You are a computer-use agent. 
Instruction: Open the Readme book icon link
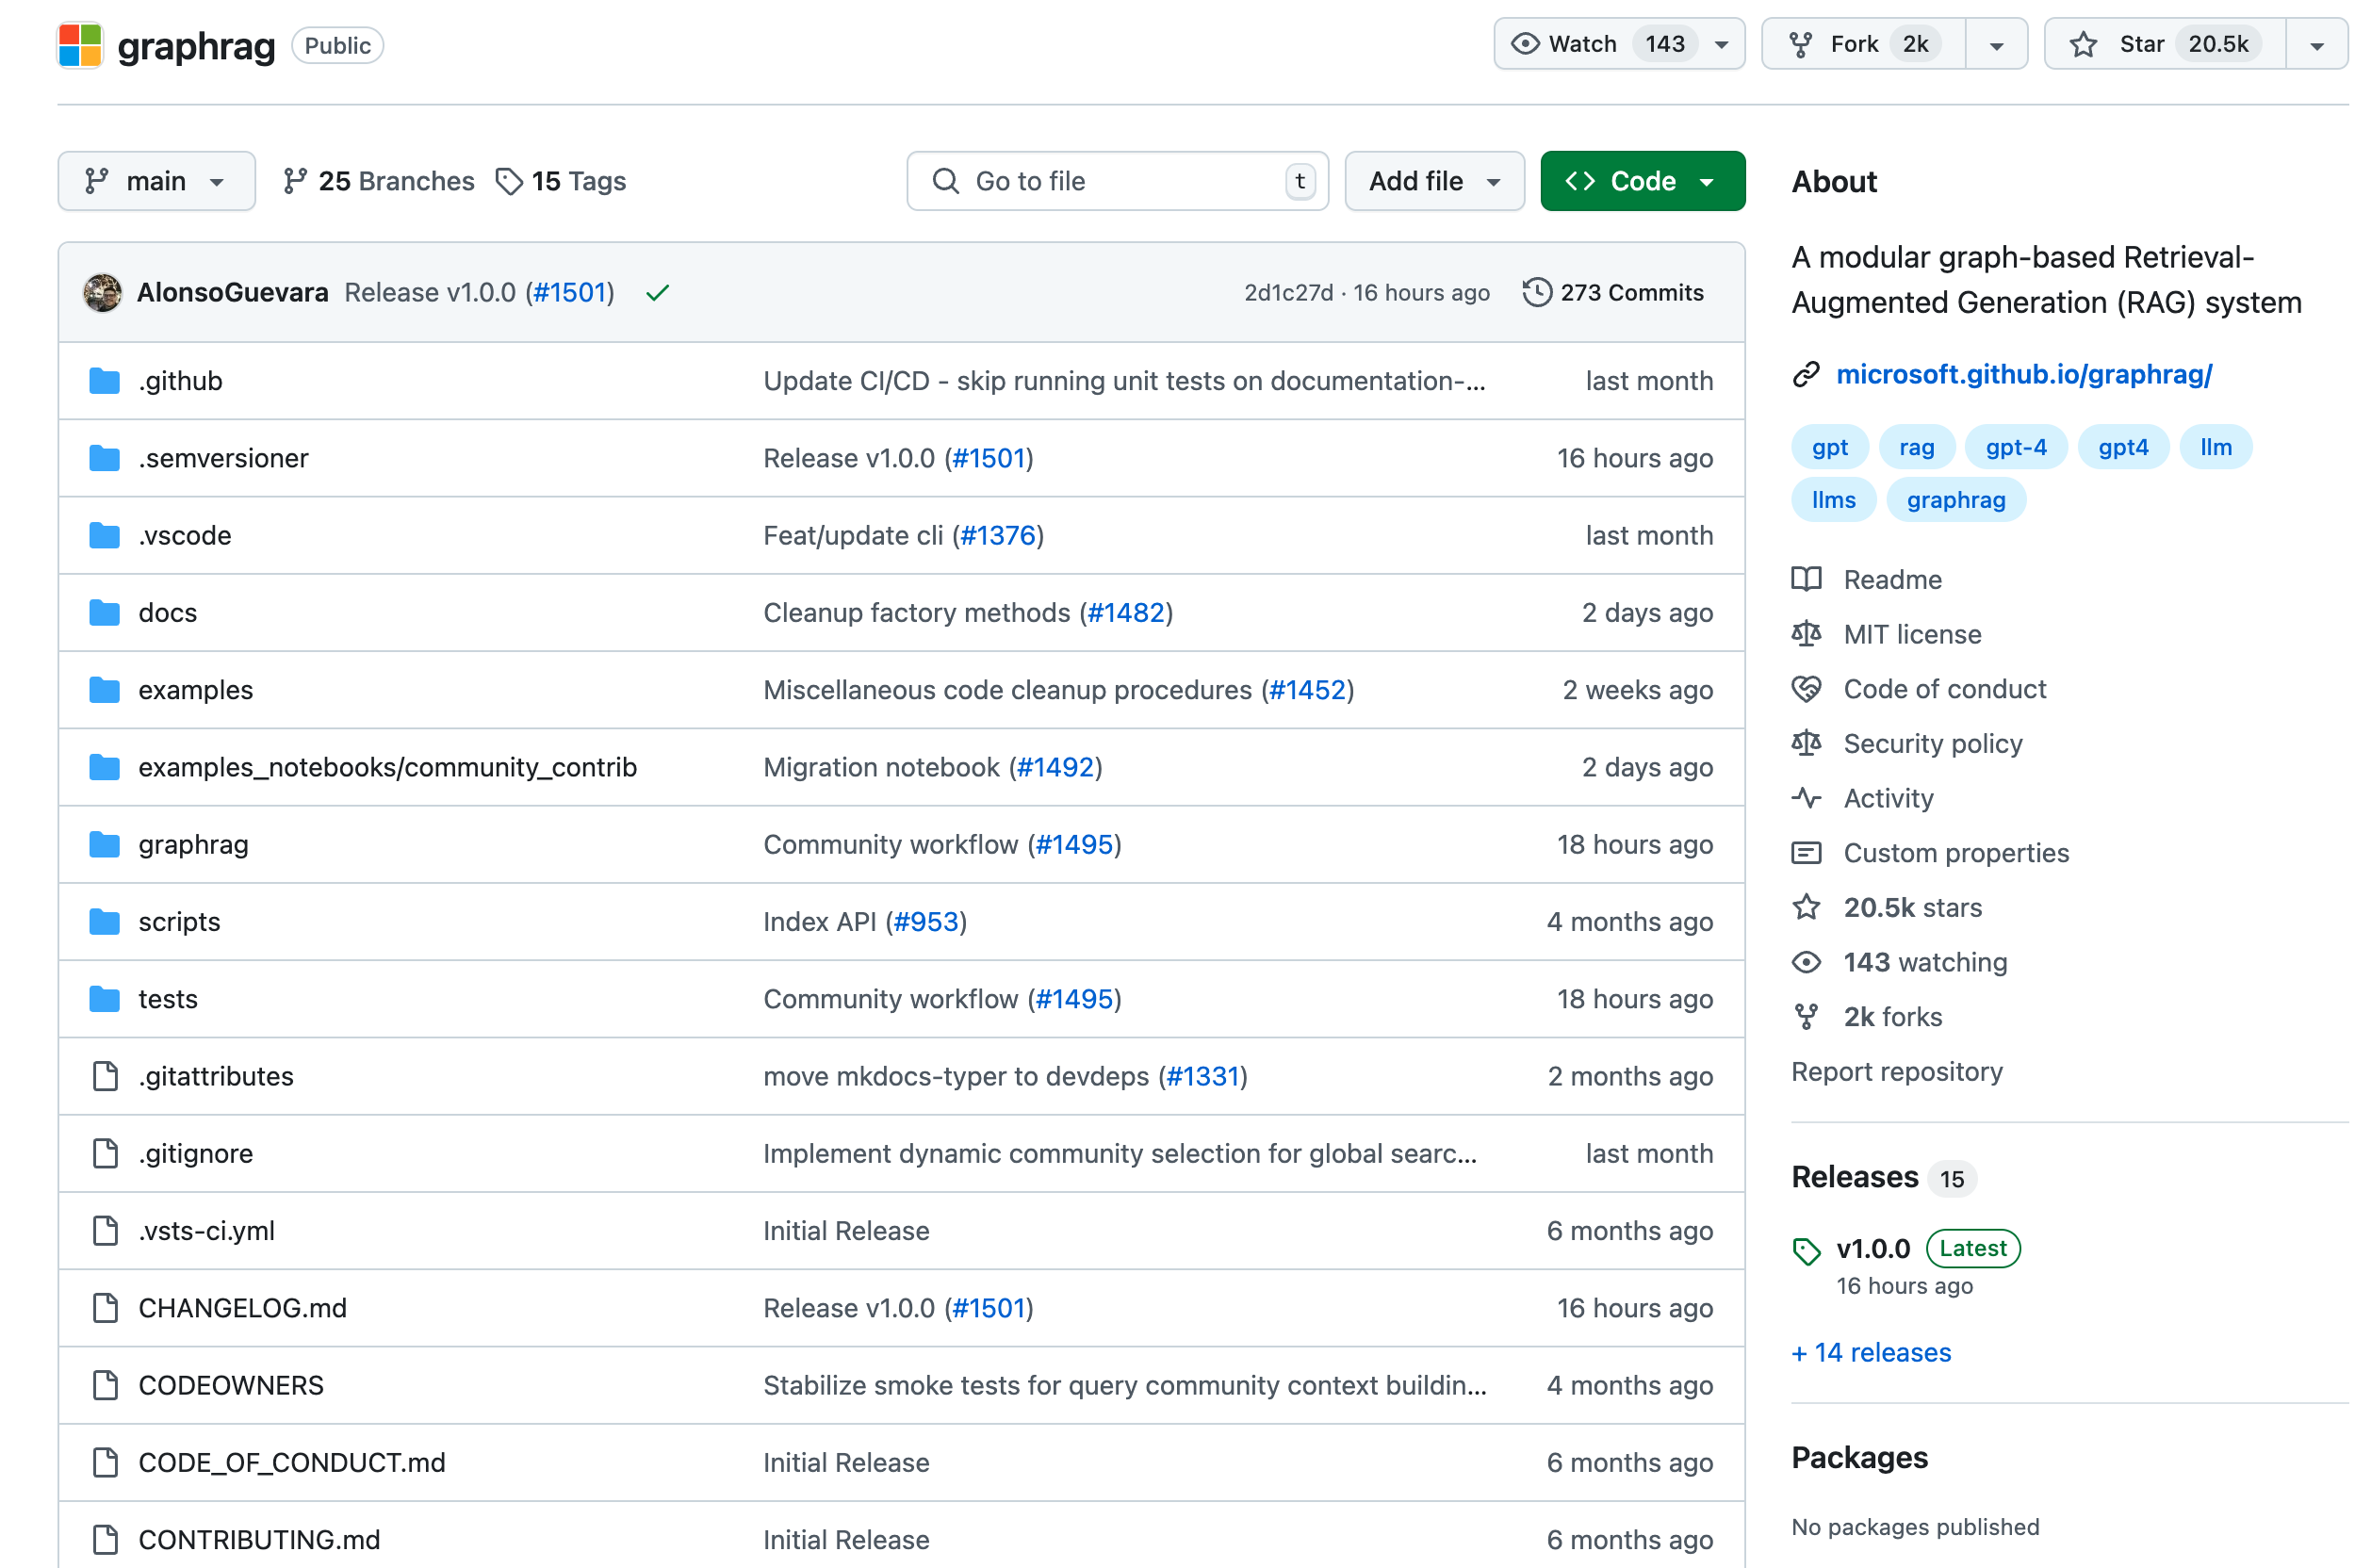click(x=1806, y=579)
